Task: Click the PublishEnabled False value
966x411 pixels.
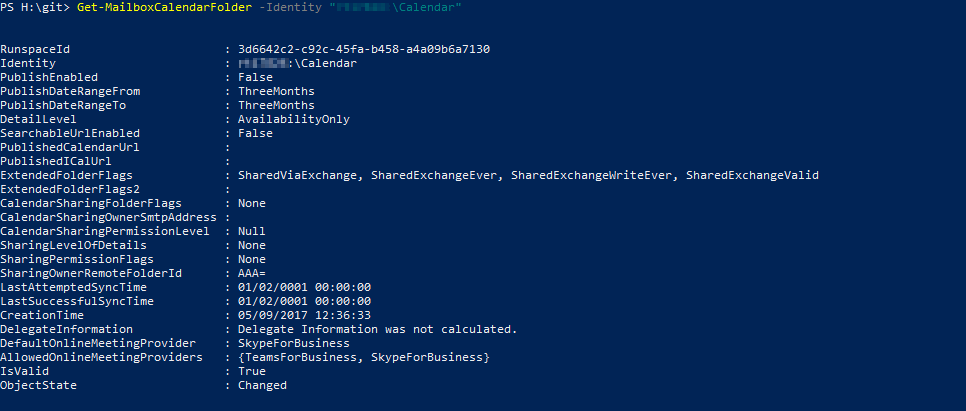Action: [x=255, y=77]
